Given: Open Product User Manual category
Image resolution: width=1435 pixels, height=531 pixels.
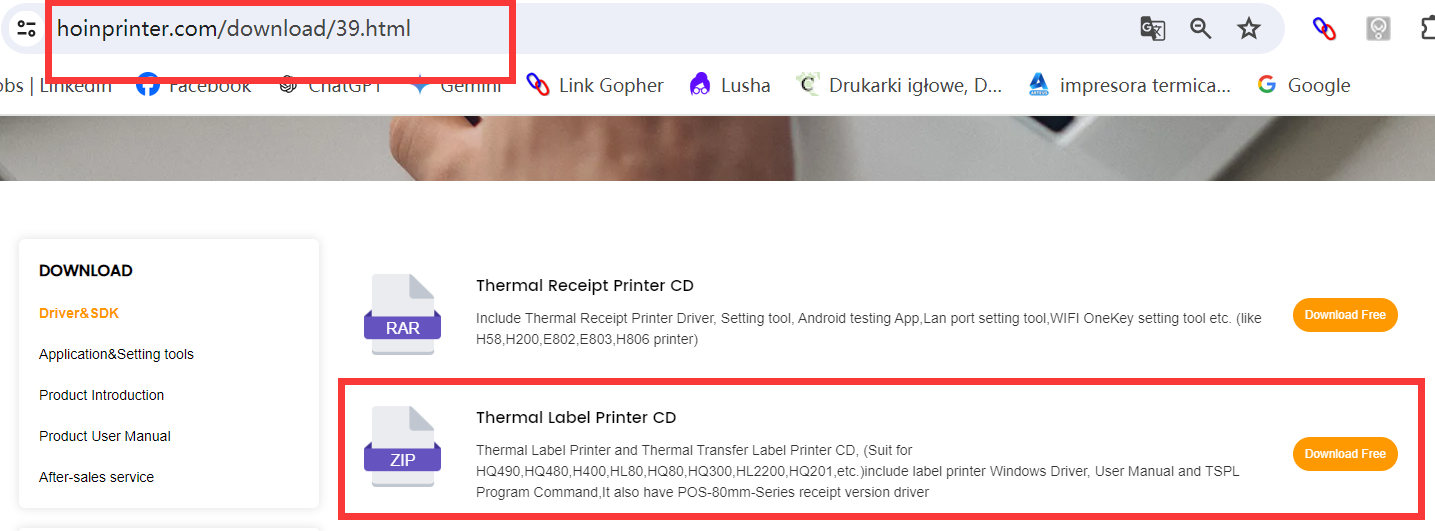Looking at the screenshot, I should click(x=105, y=436).
